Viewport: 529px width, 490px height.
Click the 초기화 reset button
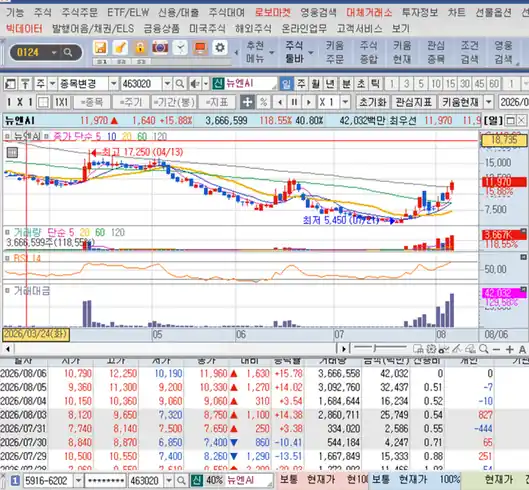pos(373,102)
